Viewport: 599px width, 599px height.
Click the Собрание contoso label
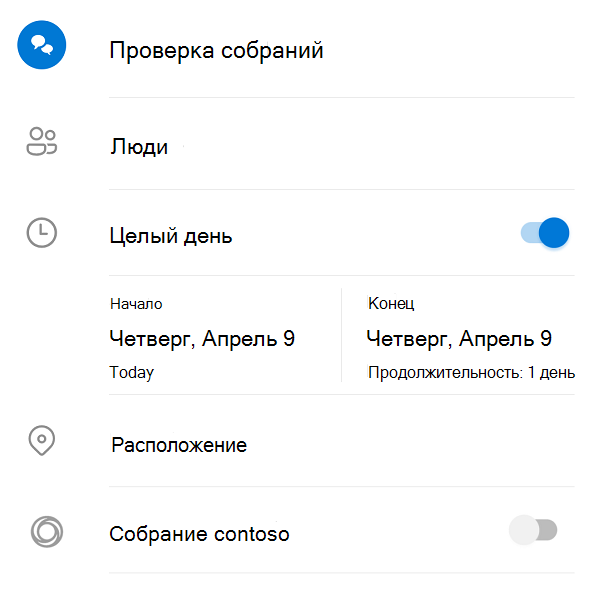point(199,534)
